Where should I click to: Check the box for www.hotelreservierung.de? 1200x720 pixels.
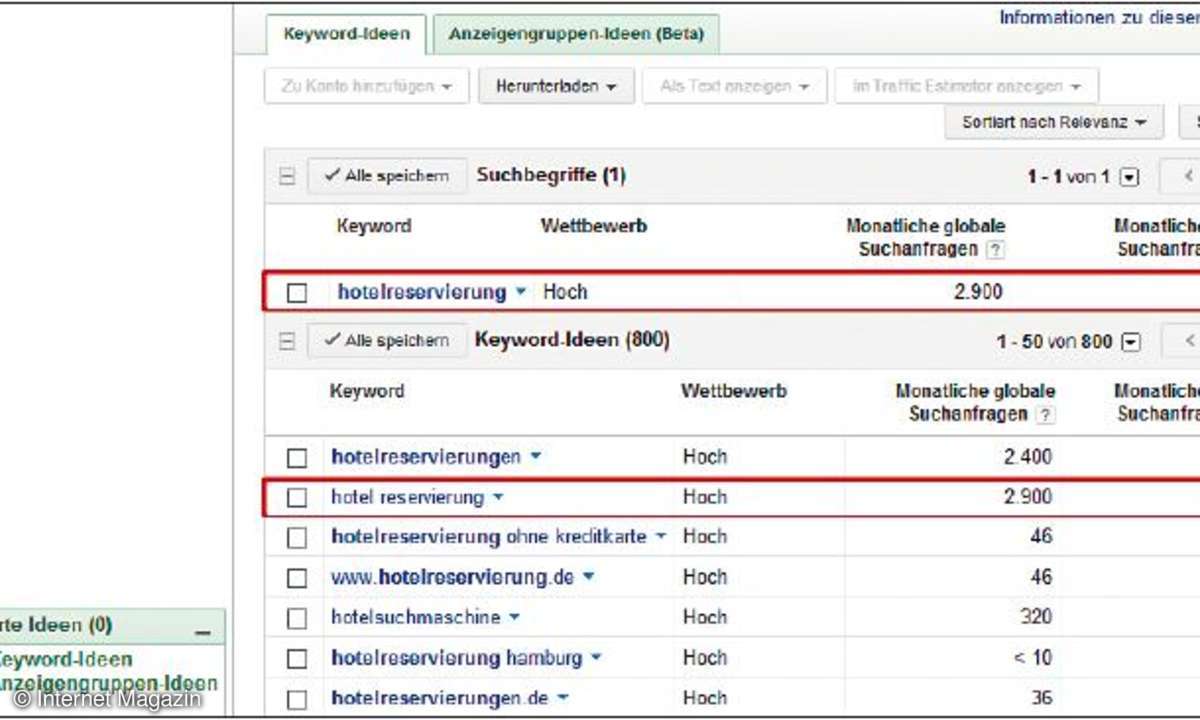(297, 578)
